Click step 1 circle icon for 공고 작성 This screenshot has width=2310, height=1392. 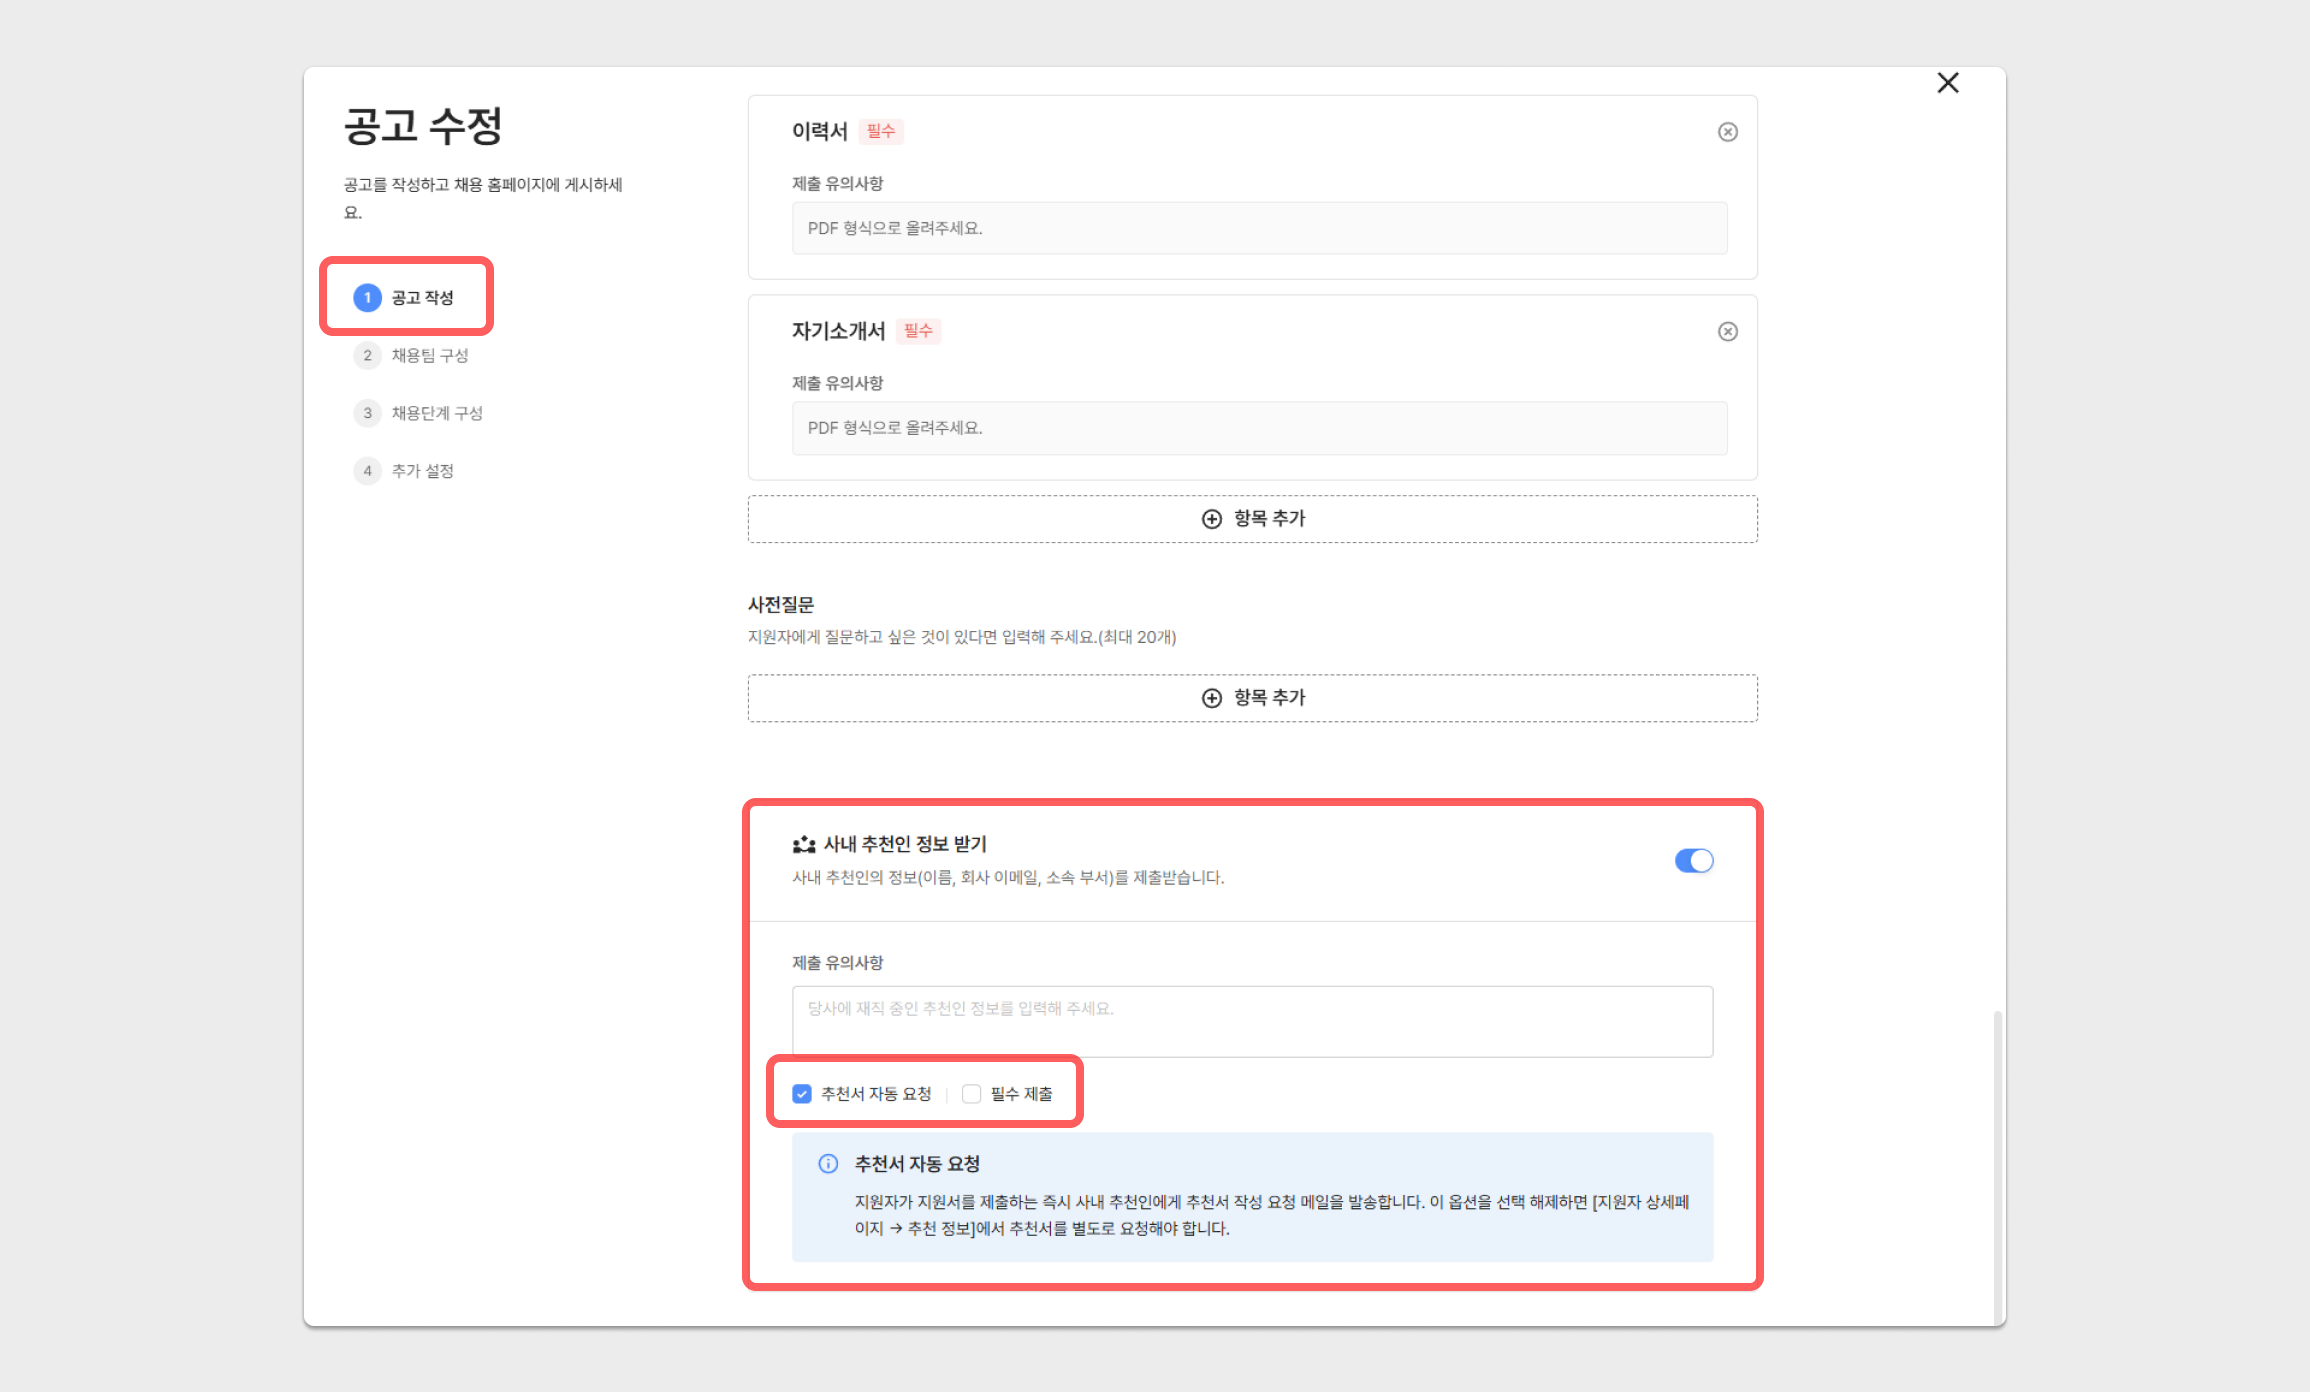coord(367,298)
